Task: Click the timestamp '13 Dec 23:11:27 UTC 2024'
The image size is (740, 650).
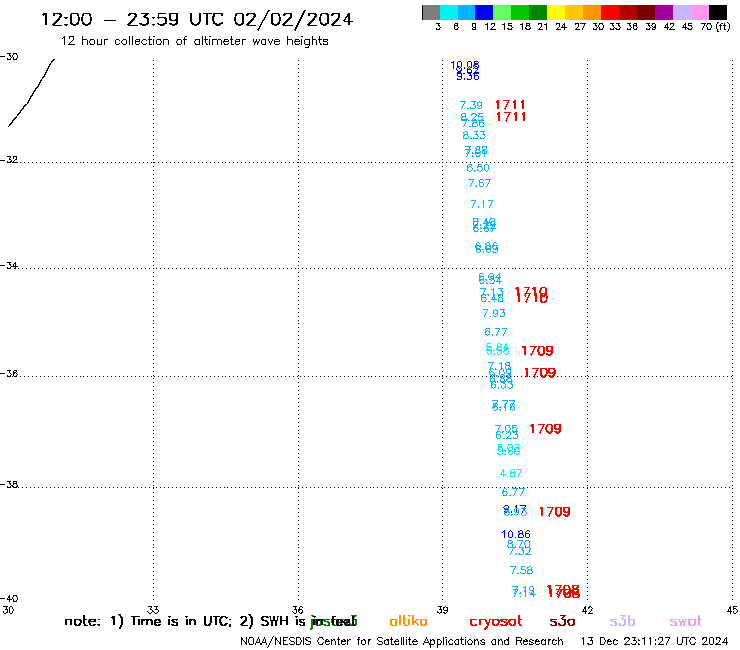Action: click(654, 641)
